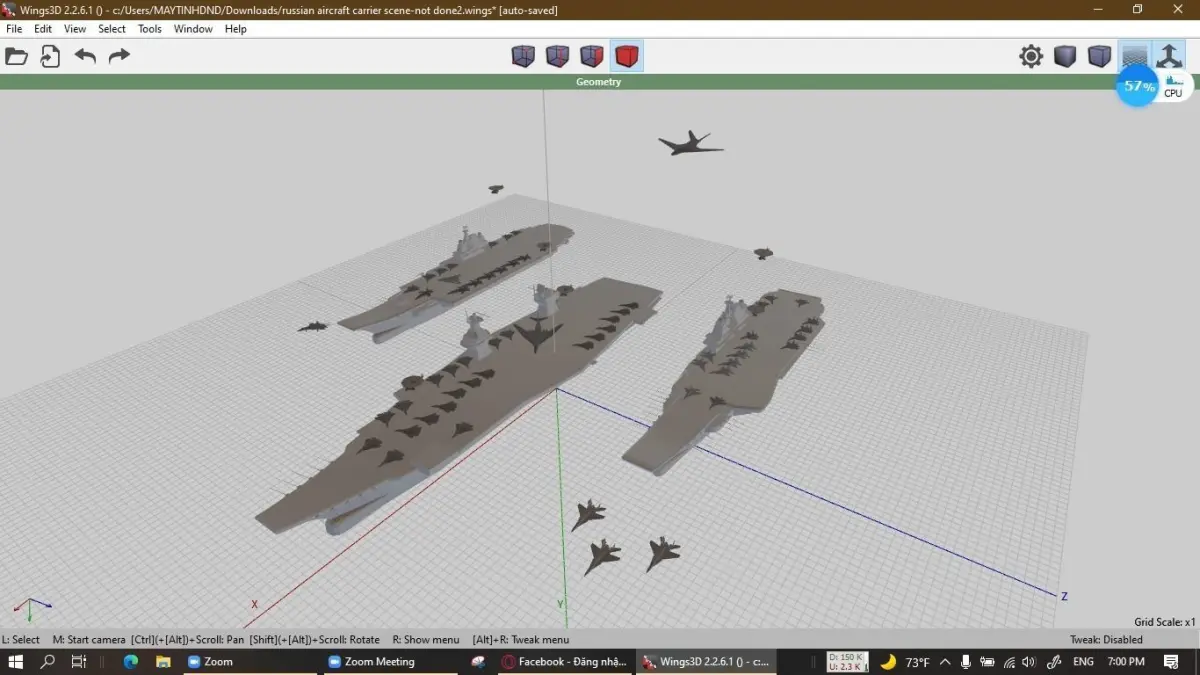Expand the Window menu
The height and width of the screenshot is (675, 1200).
(193, 29)
